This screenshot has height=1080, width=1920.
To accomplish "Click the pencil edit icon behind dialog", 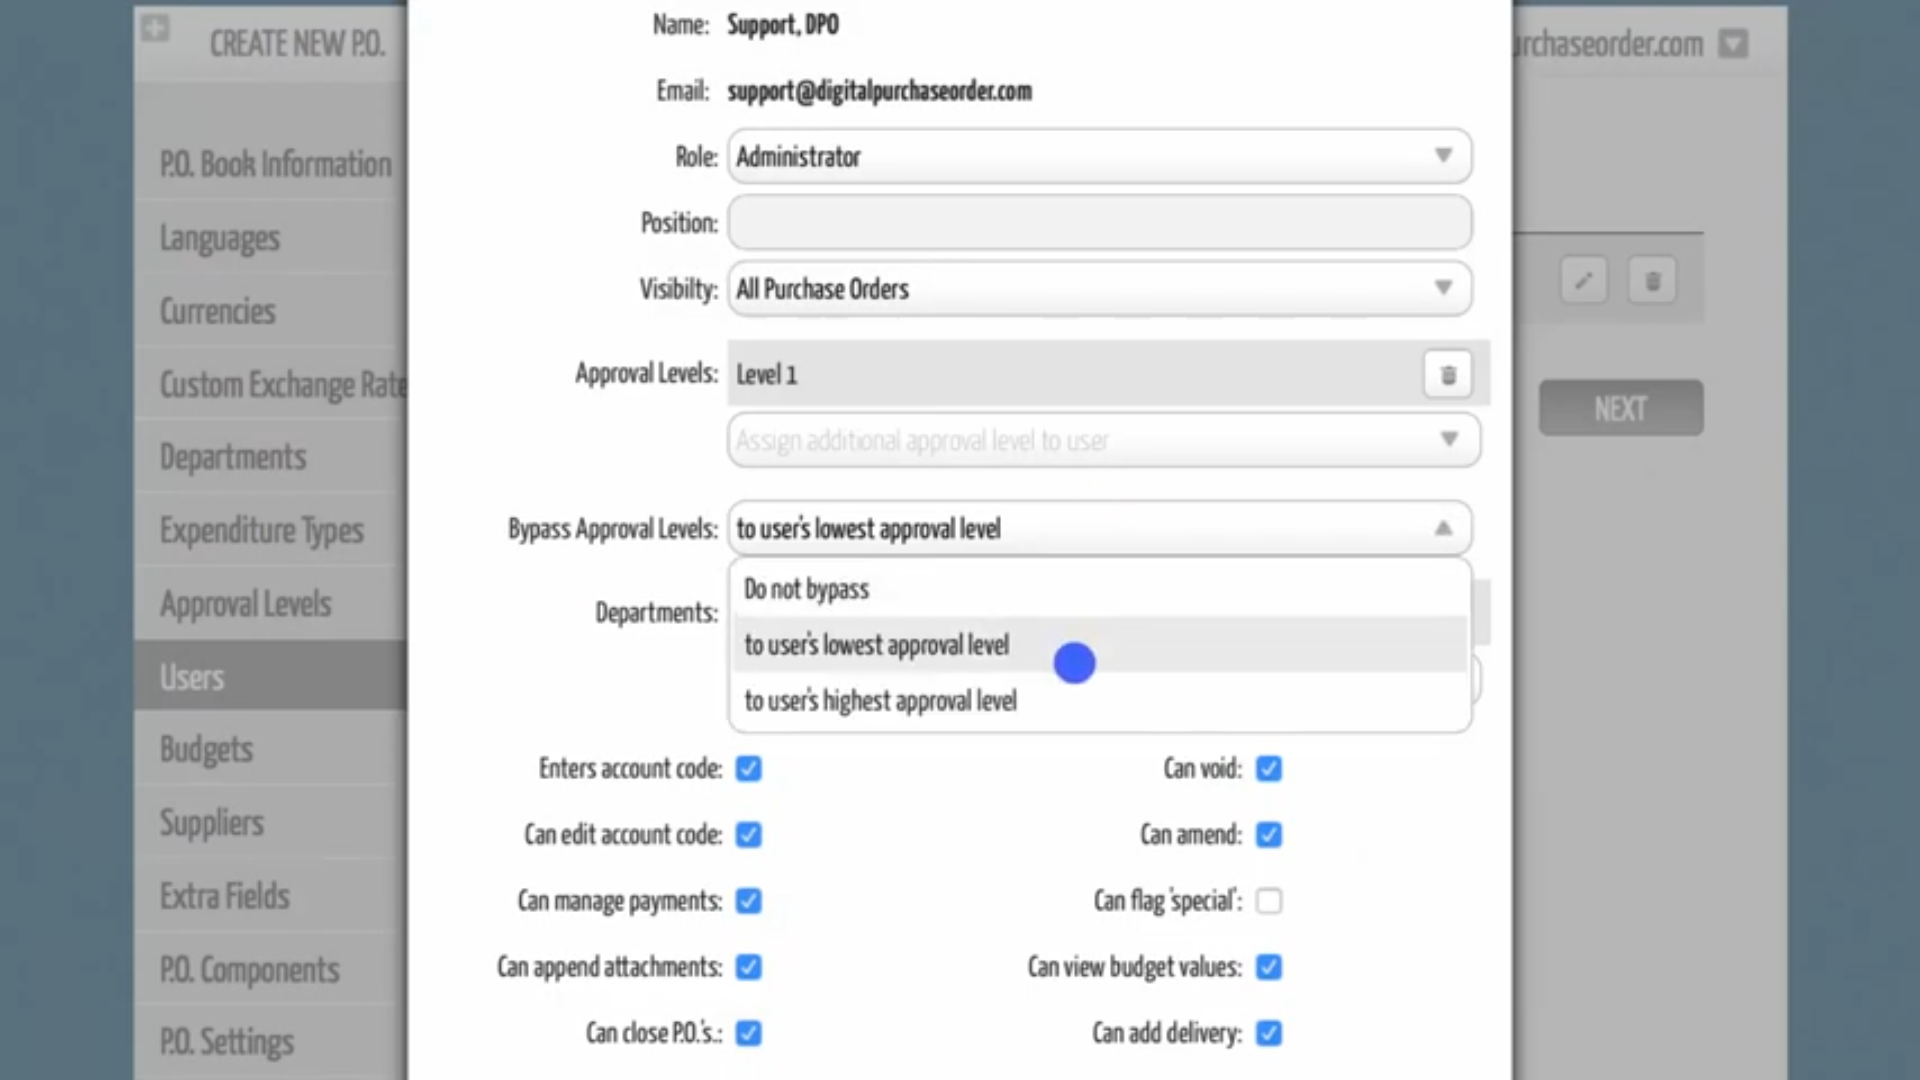I will pos(1584,281).
